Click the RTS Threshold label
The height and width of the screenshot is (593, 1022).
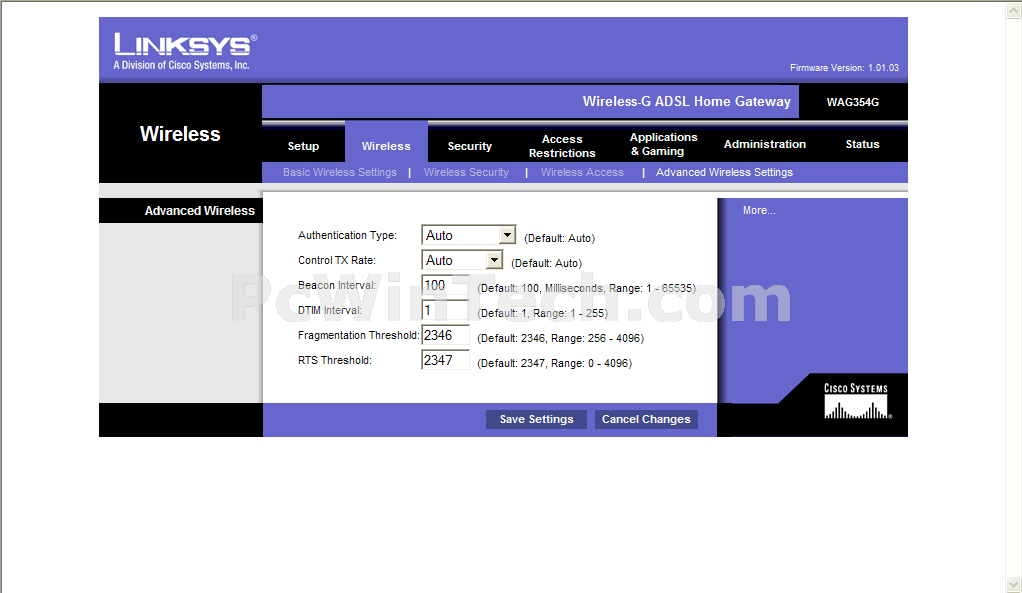tap(334, 360)
